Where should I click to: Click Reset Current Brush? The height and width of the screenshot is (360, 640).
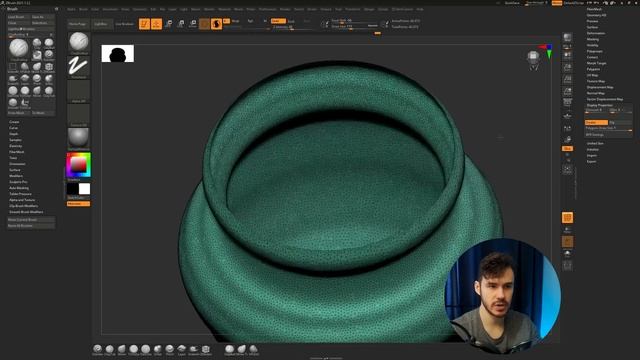[31, 220]
